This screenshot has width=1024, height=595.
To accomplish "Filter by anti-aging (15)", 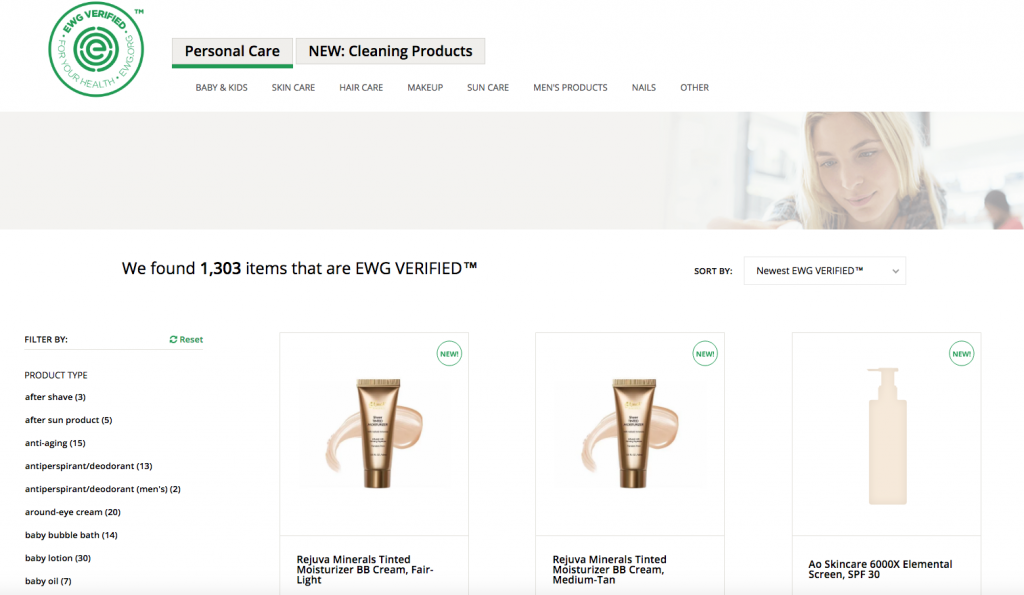I will 56,443.
